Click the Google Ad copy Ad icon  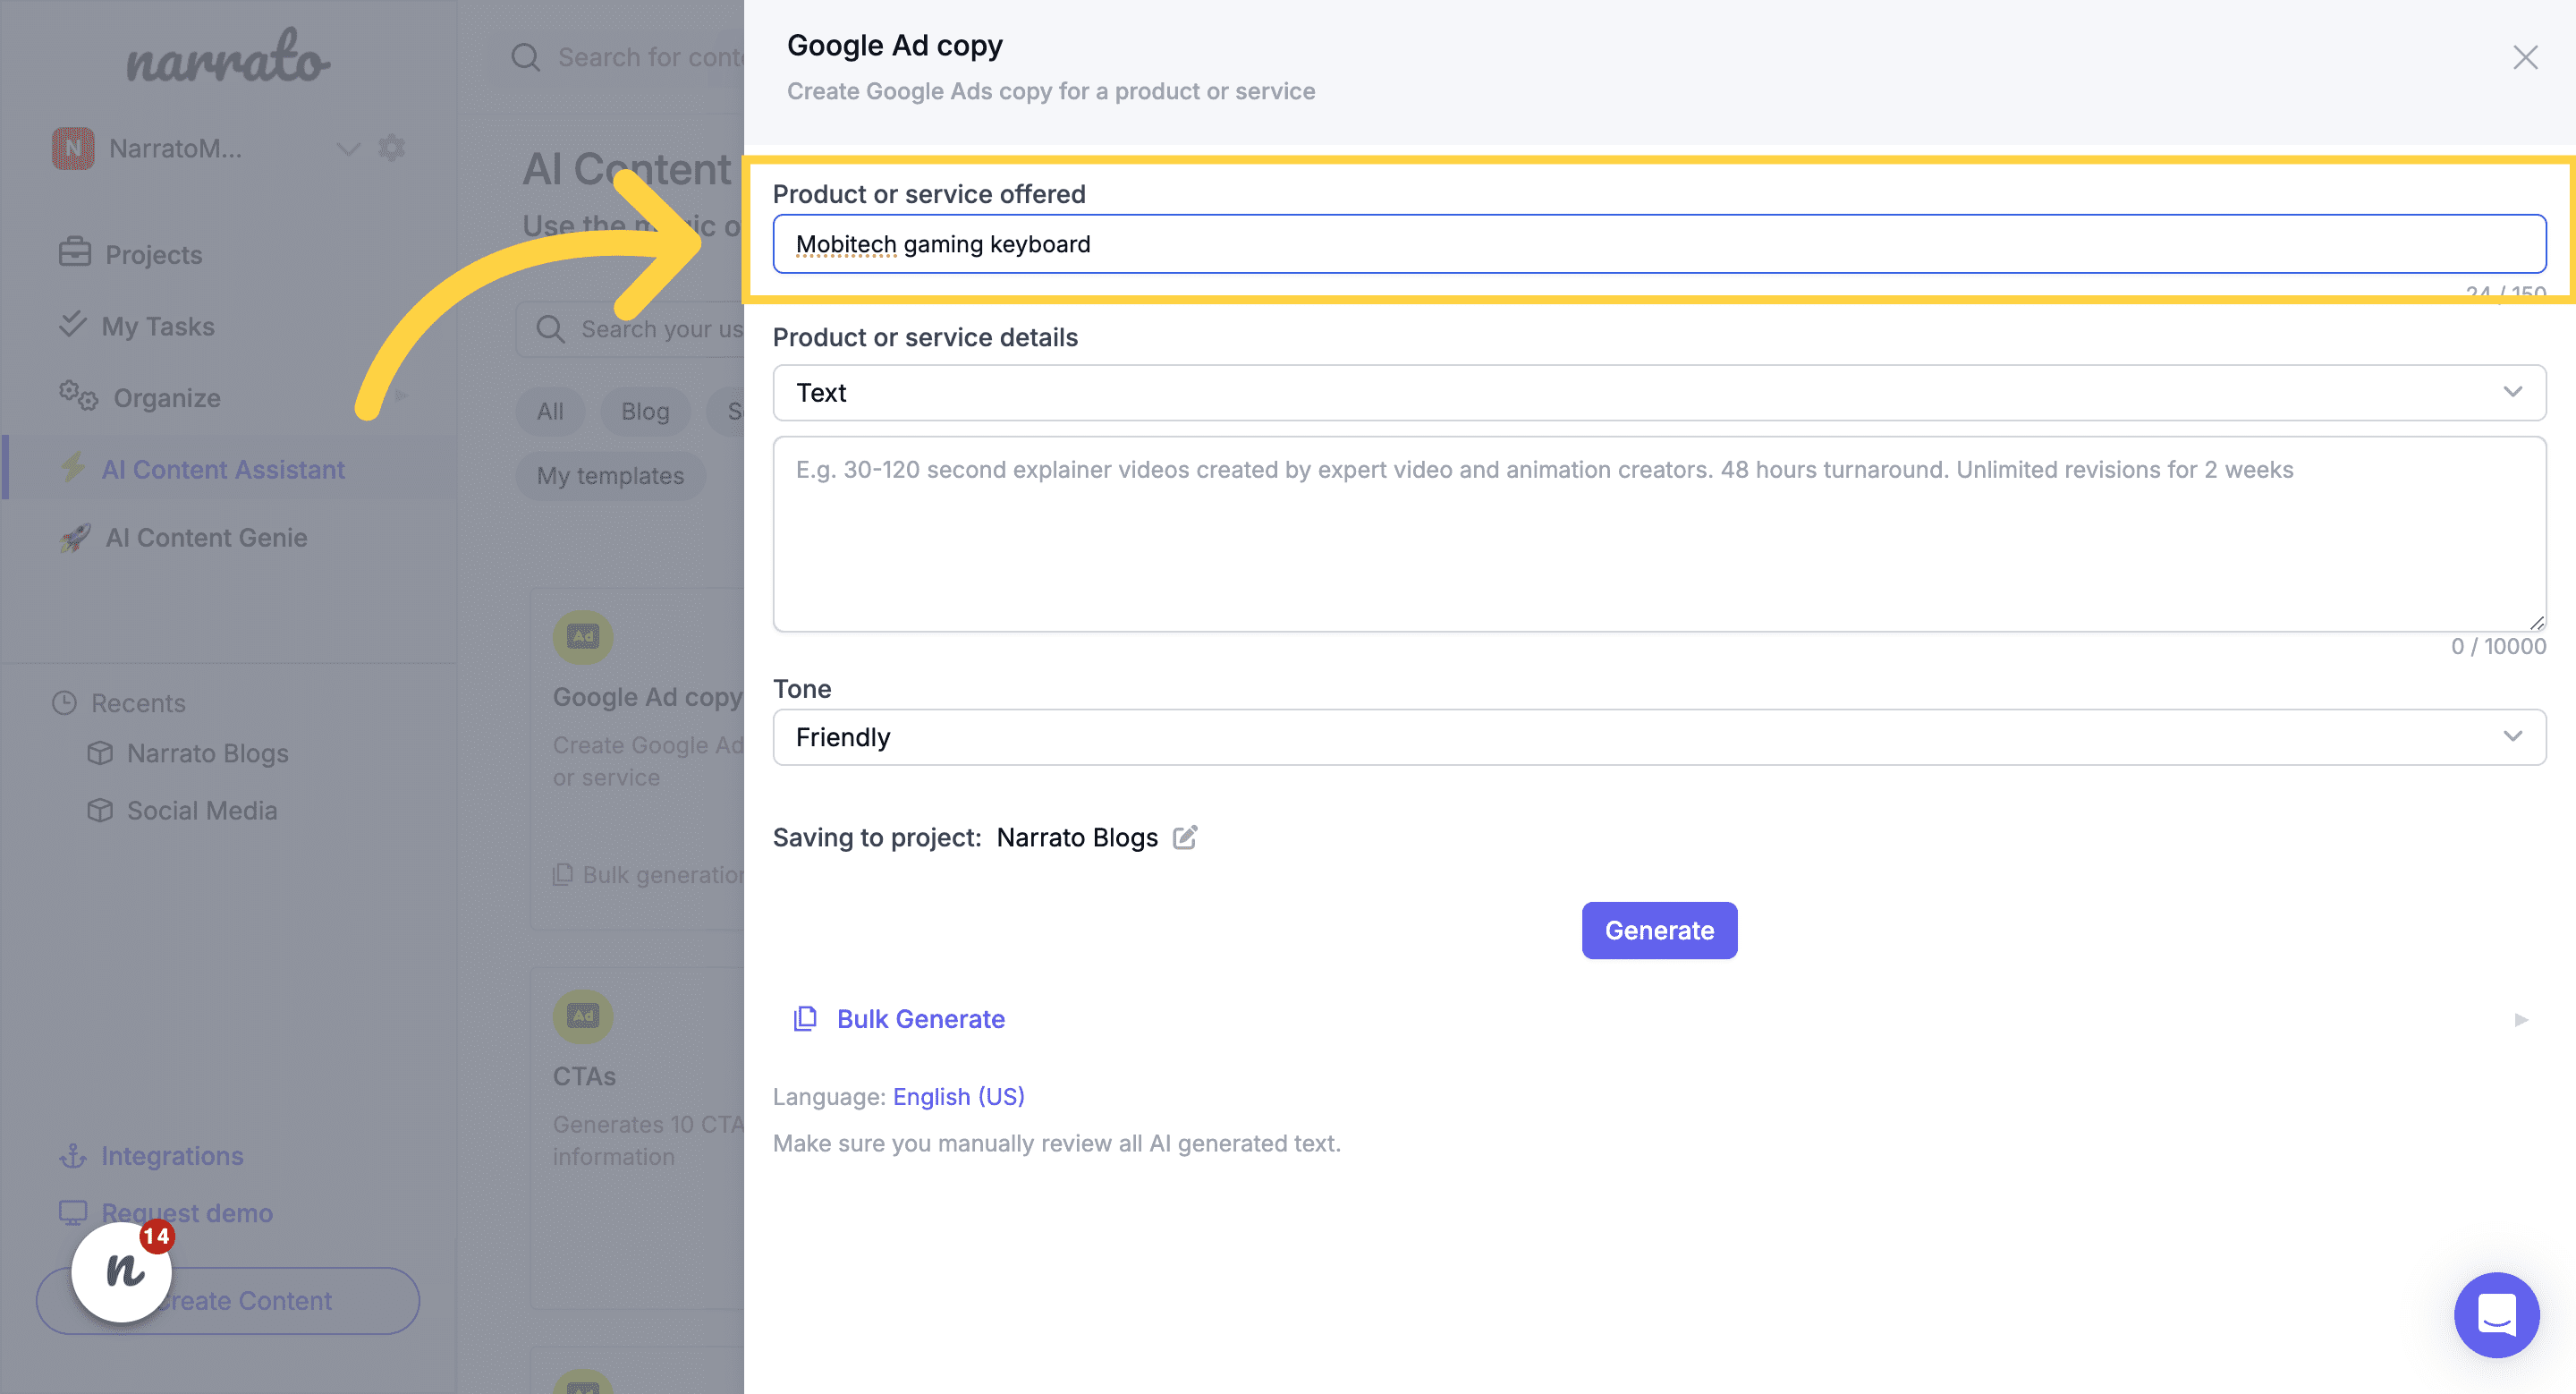(x=583, y=637)
